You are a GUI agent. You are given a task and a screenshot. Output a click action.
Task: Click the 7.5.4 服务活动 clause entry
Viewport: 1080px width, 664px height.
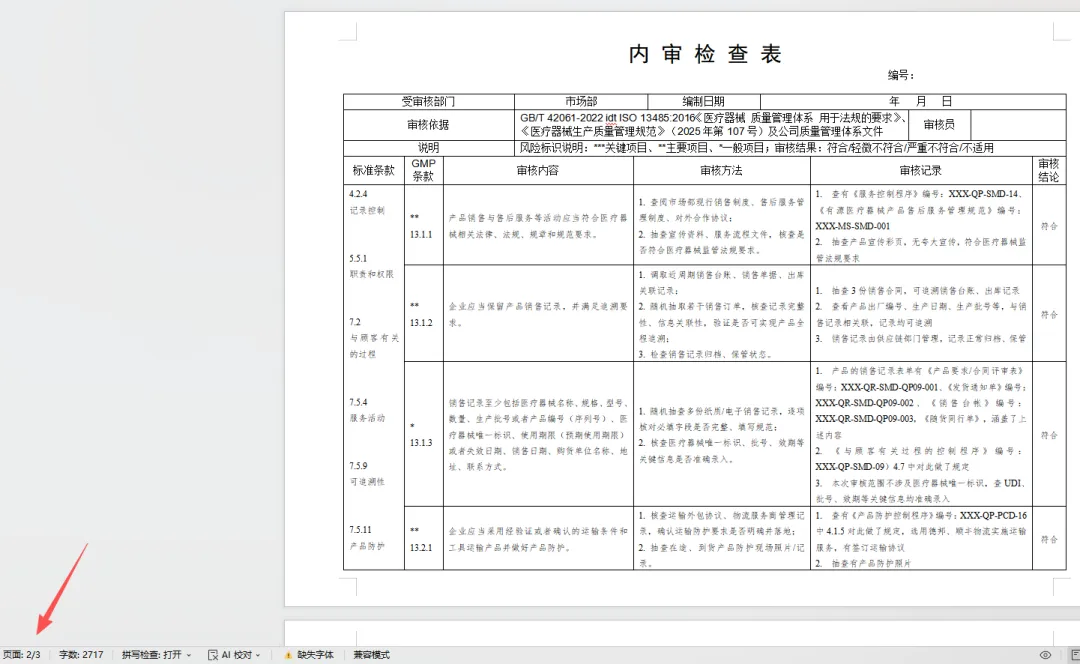point(366,410)
